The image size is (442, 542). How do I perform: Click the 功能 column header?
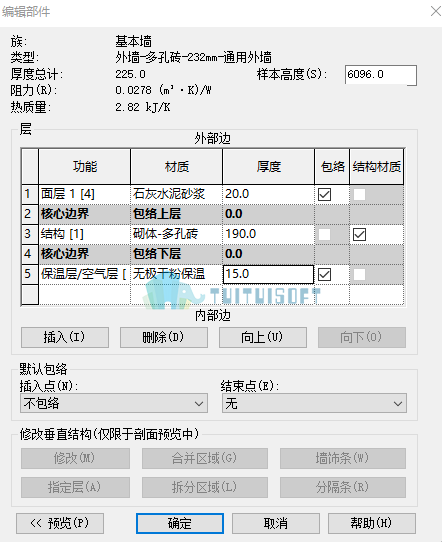point(84,167)
